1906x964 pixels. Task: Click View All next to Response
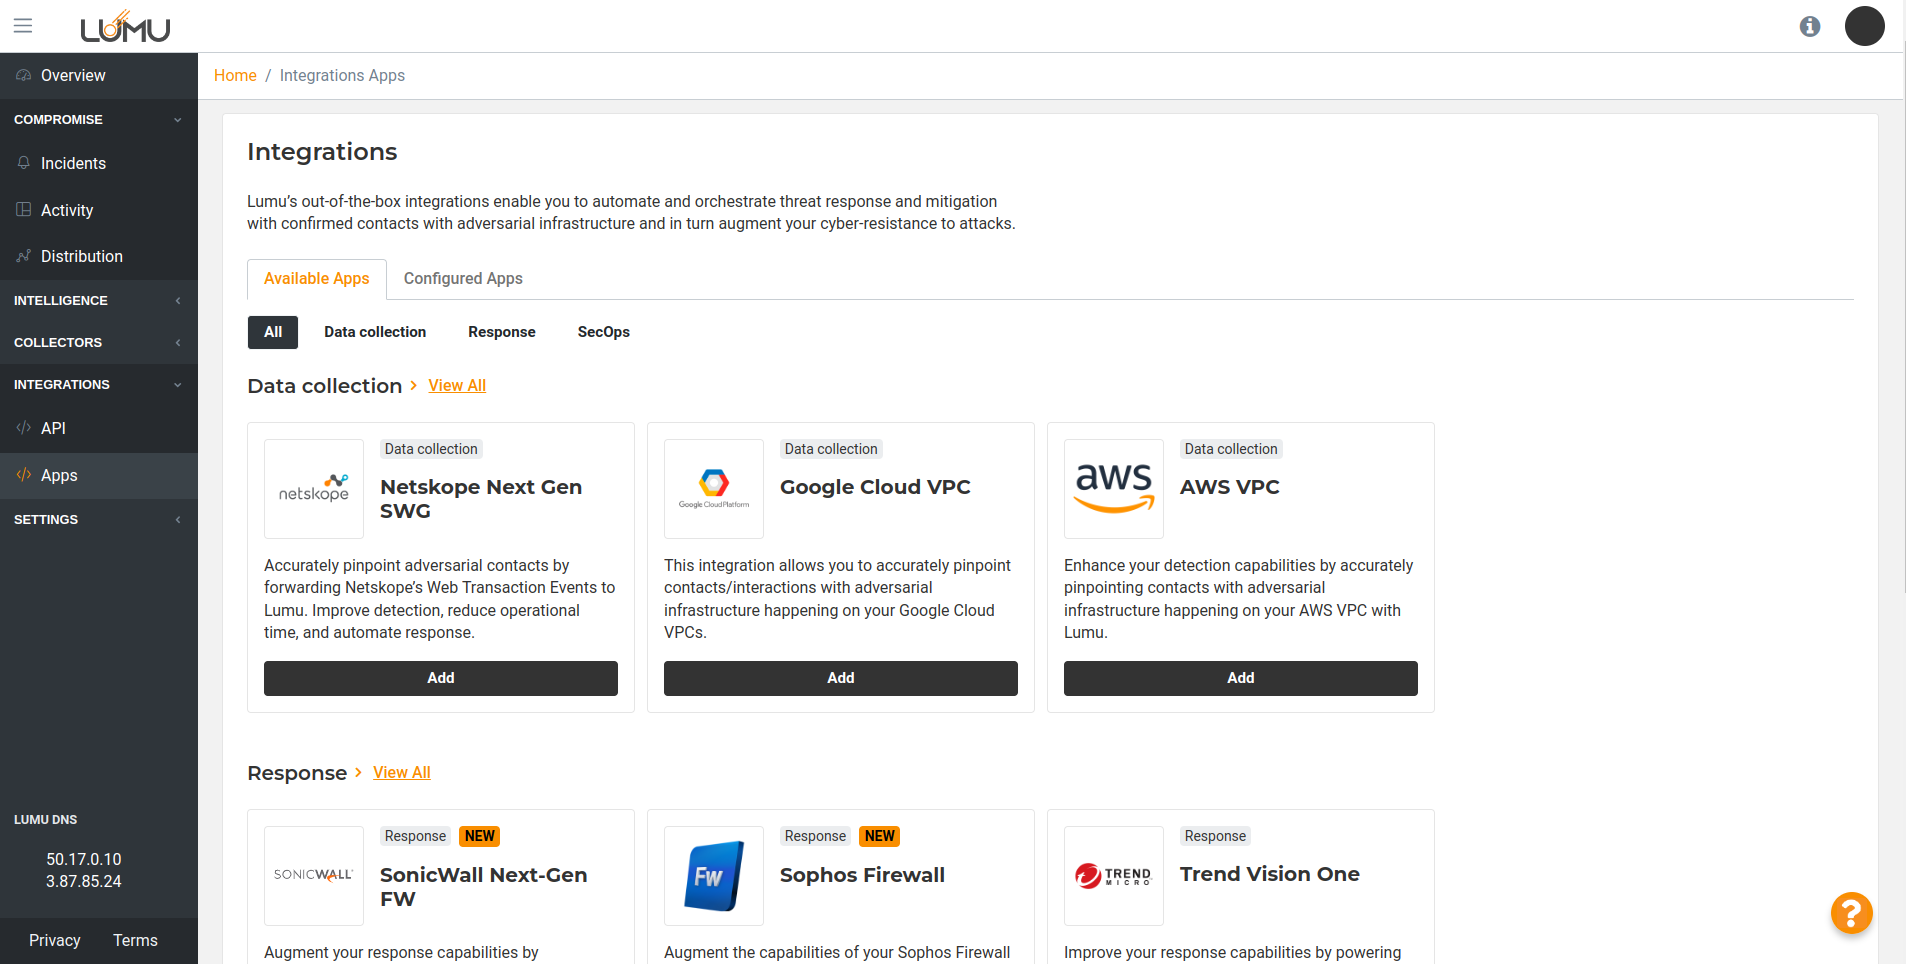(401, 773)
